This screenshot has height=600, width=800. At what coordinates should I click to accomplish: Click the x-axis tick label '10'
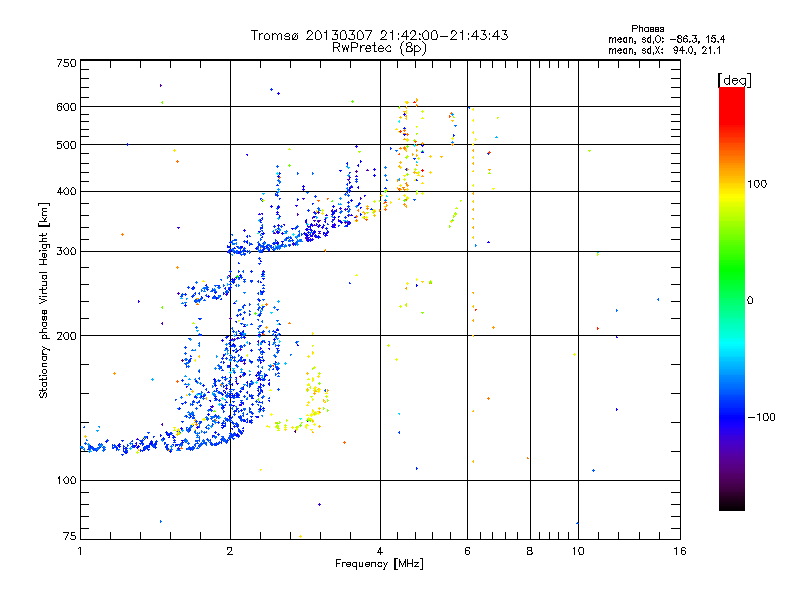tap(578, 551)
